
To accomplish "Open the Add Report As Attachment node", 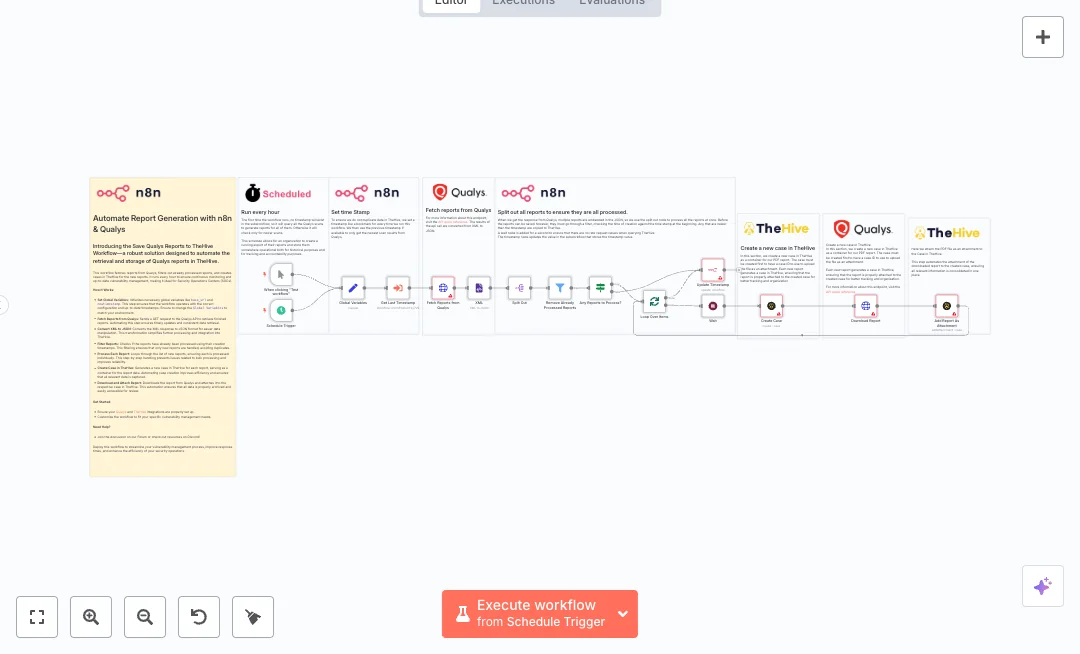I will coord(946,306).
